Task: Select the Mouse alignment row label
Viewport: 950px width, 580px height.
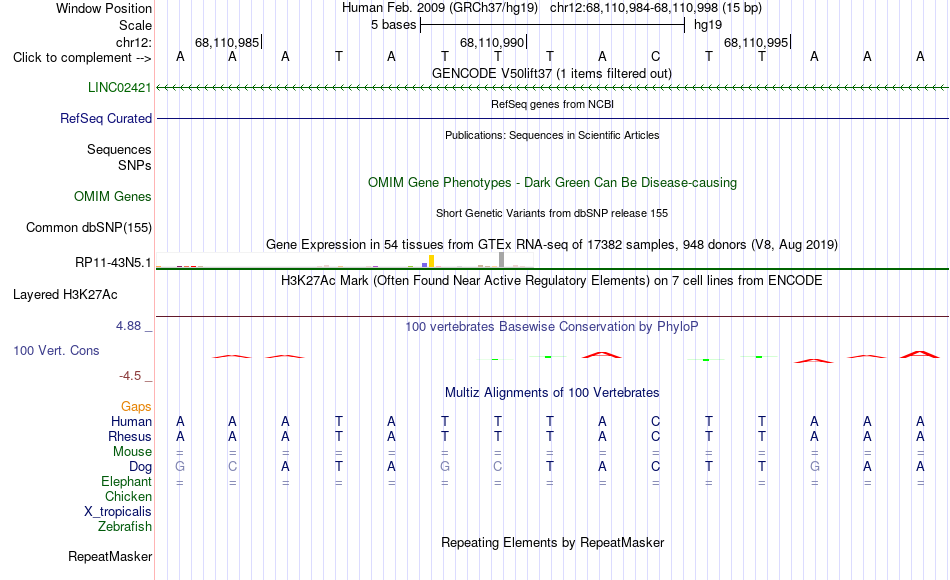Action: [x=133, y=452]
